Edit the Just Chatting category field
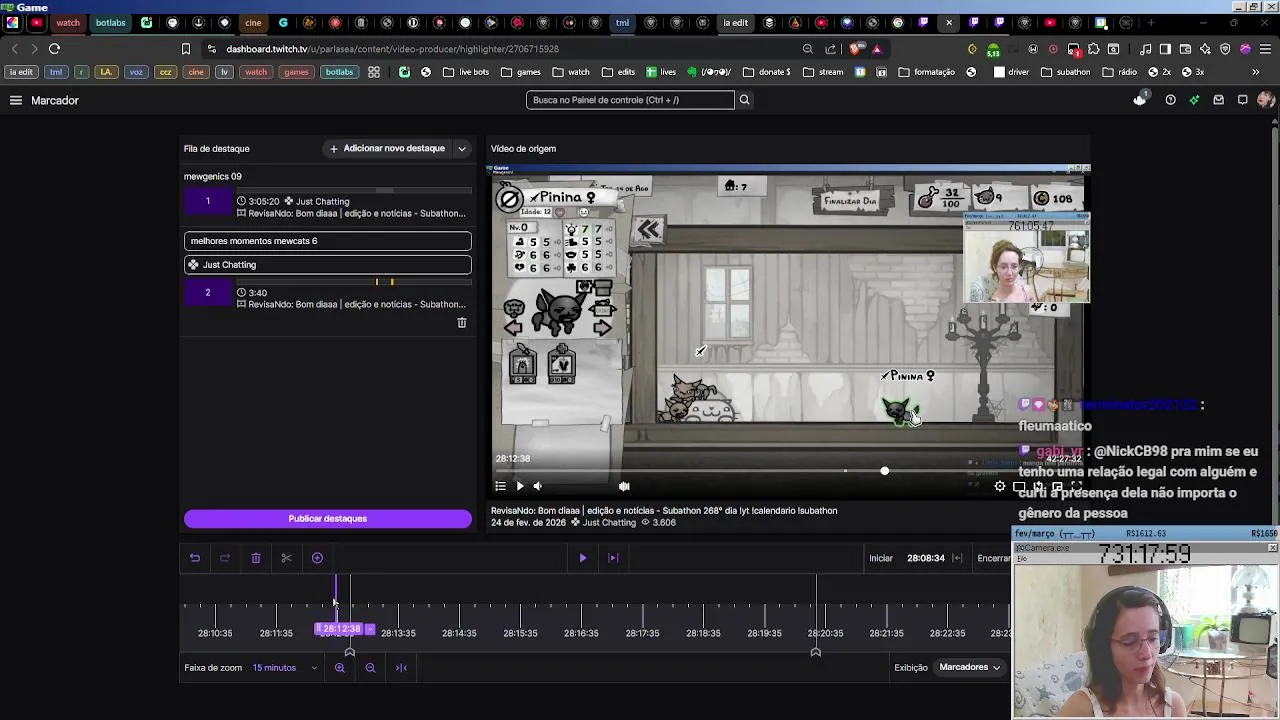 click(x=328, y=265)
